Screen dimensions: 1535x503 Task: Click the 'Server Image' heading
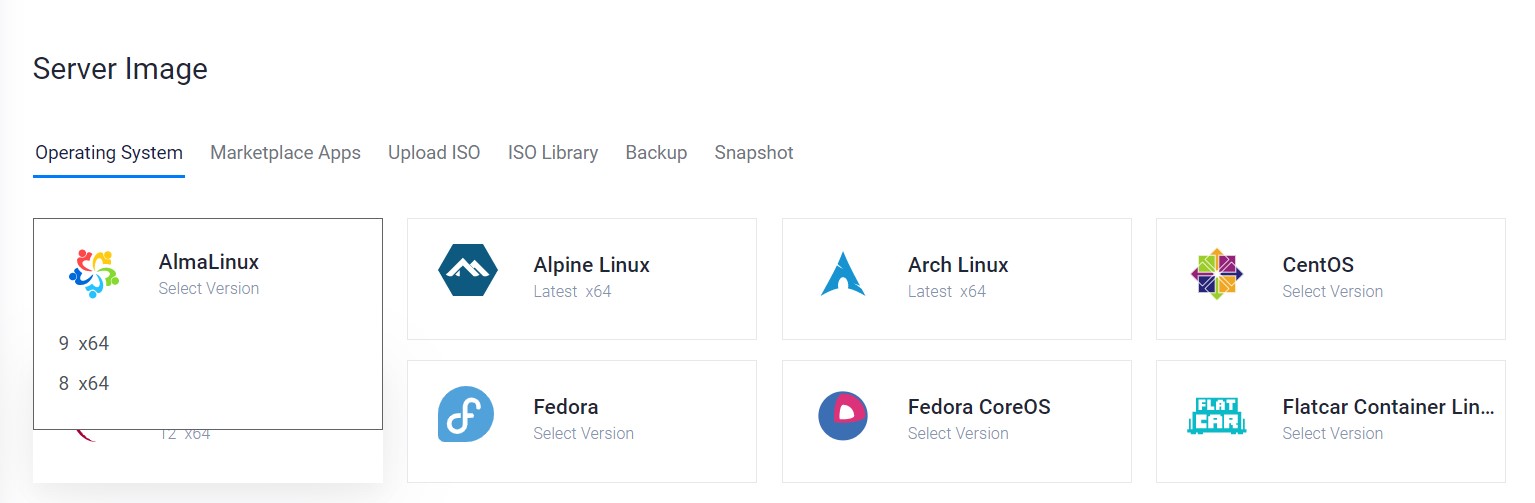(x=120, y=69)
